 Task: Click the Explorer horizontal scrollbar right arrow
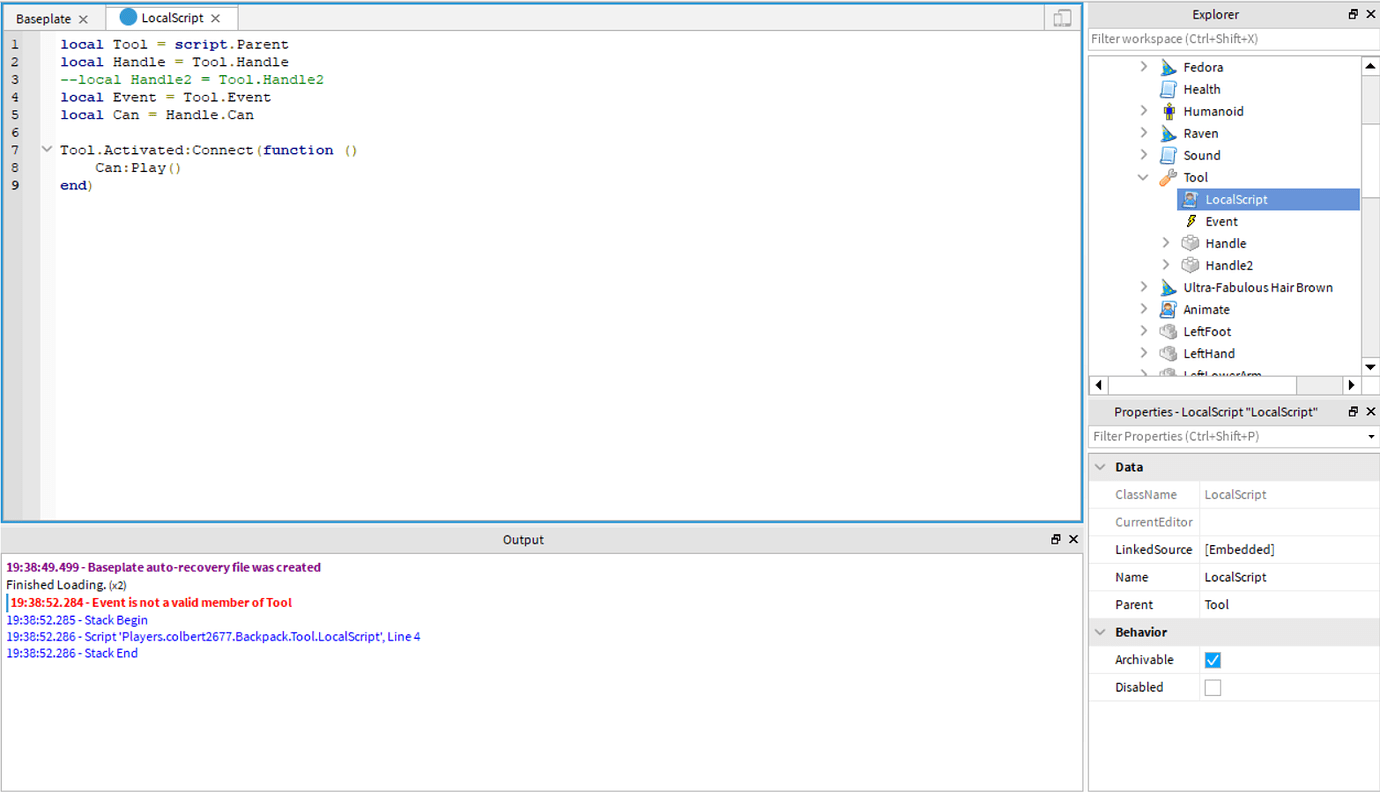pyautogui.click(x=1352, y=385)
